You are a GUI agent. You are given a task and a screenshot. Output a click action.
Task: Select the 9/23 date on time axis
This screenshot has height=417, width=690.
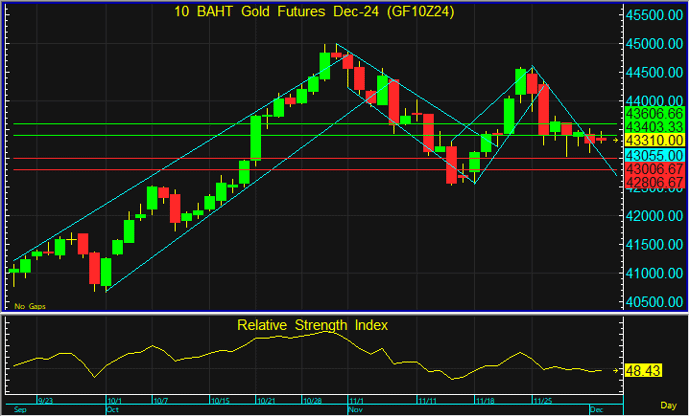tap(46, 401)
